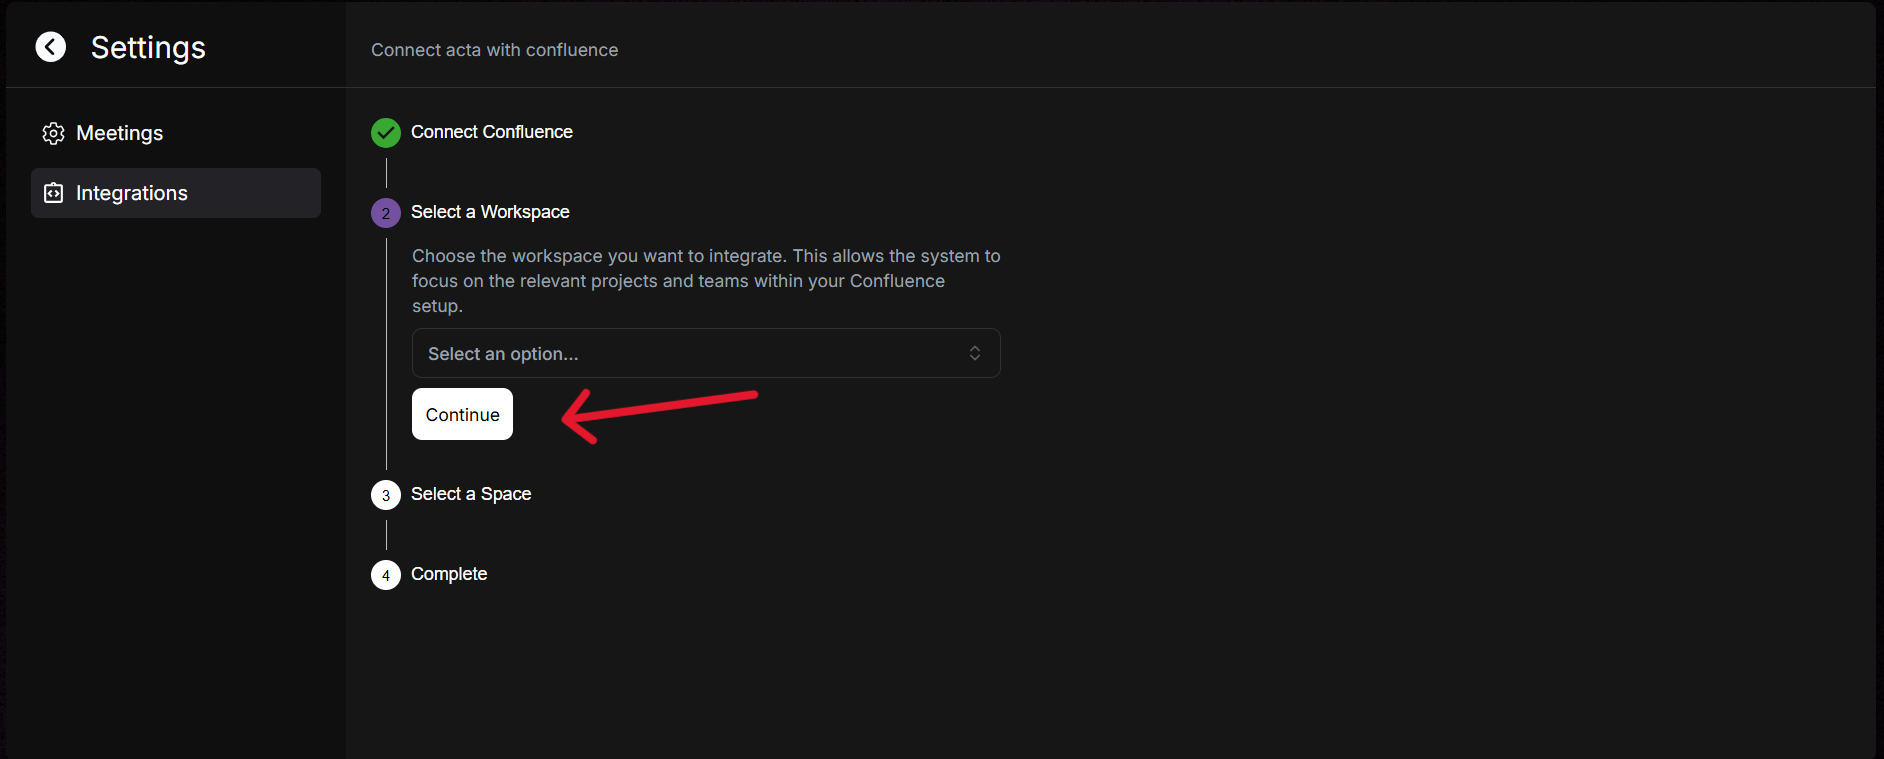Click the Continue button

[x=462, y=414]
